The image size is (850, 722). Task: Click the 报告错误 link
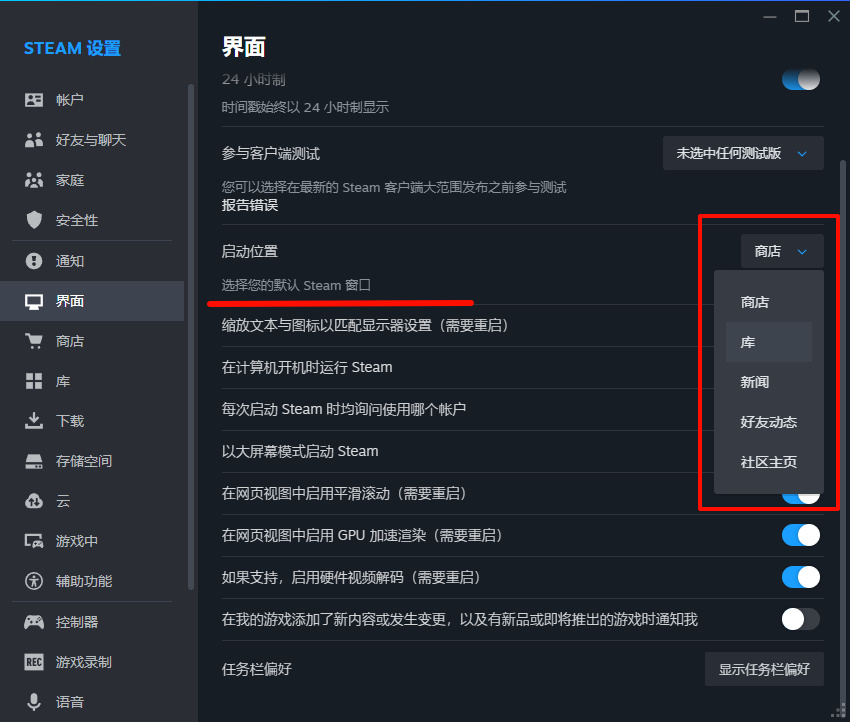pos(250,205)
